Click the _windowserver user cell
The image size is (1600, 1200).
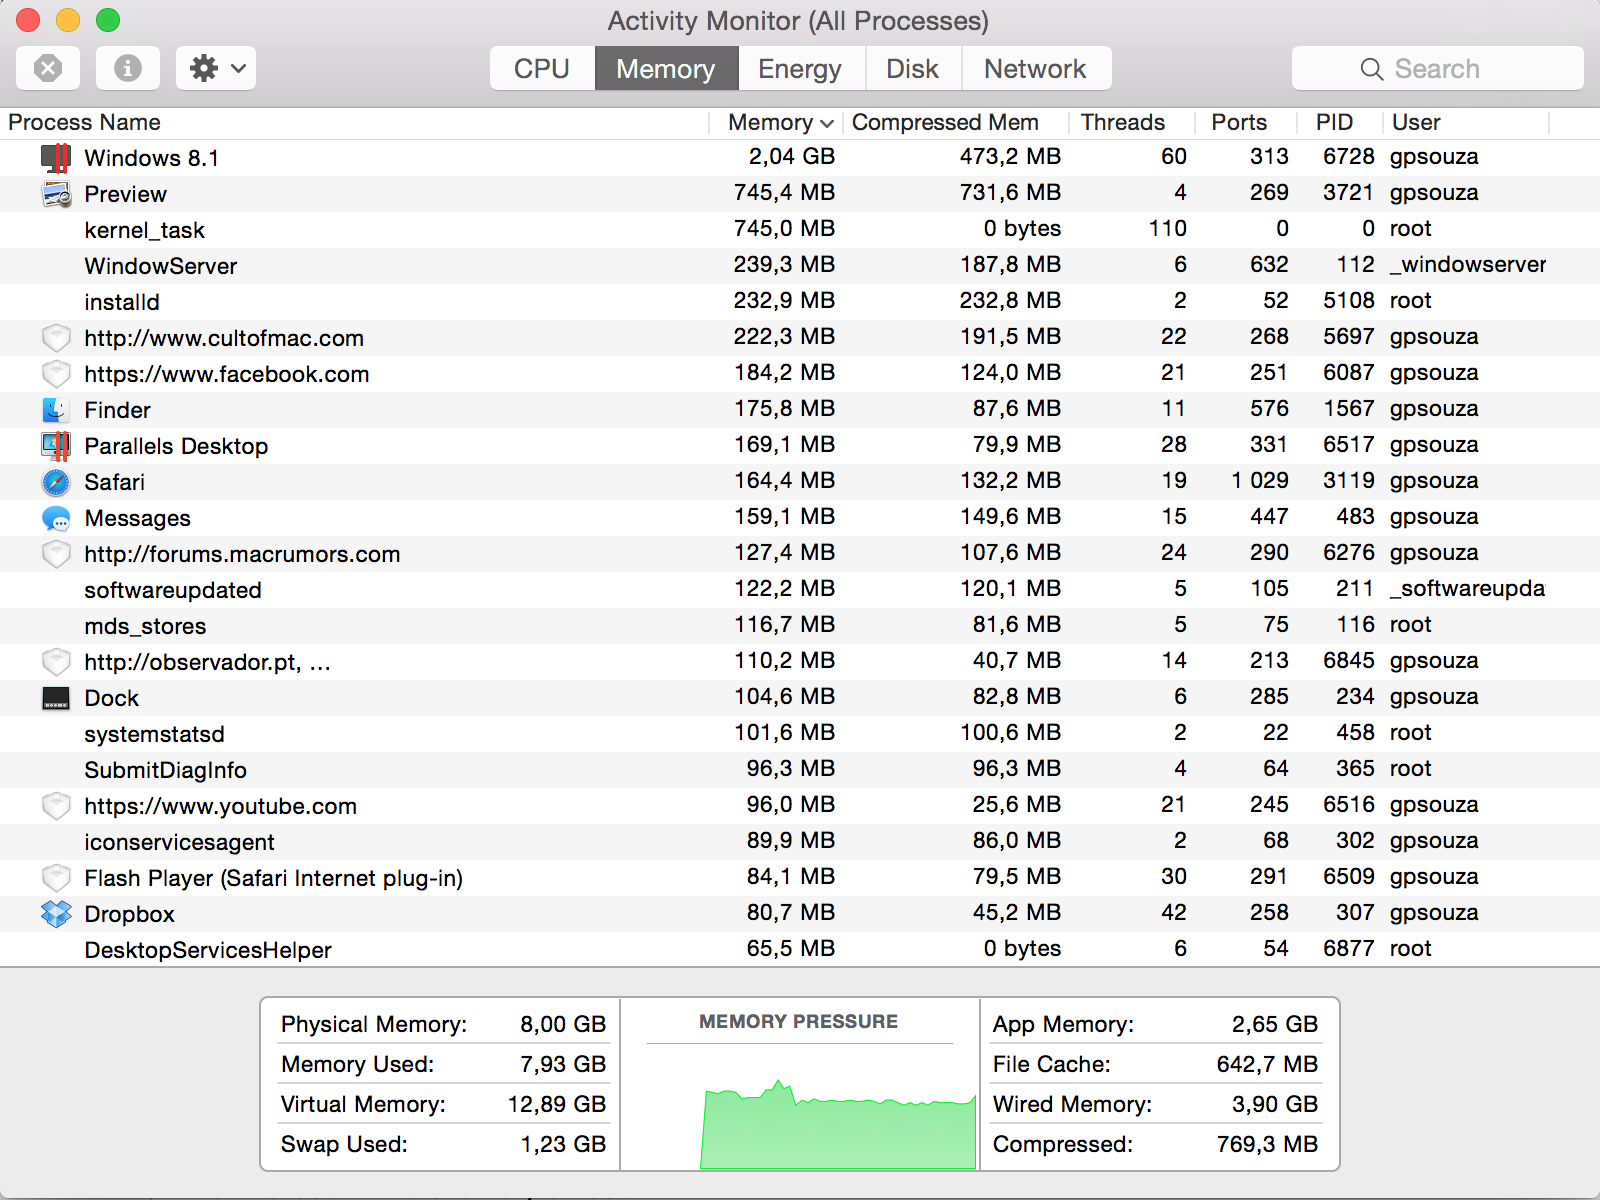(x=1468, y=265)
